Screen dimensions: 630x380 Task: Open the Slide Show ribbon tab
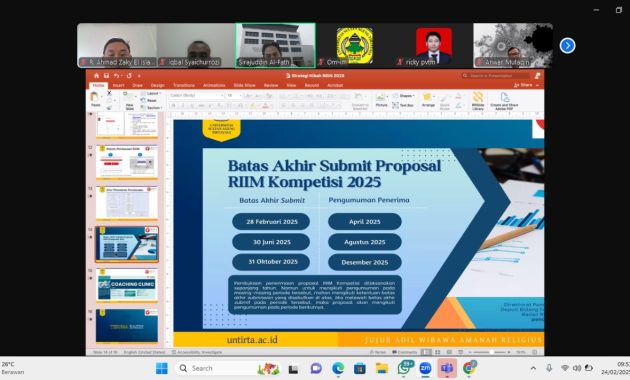[244, 85]
